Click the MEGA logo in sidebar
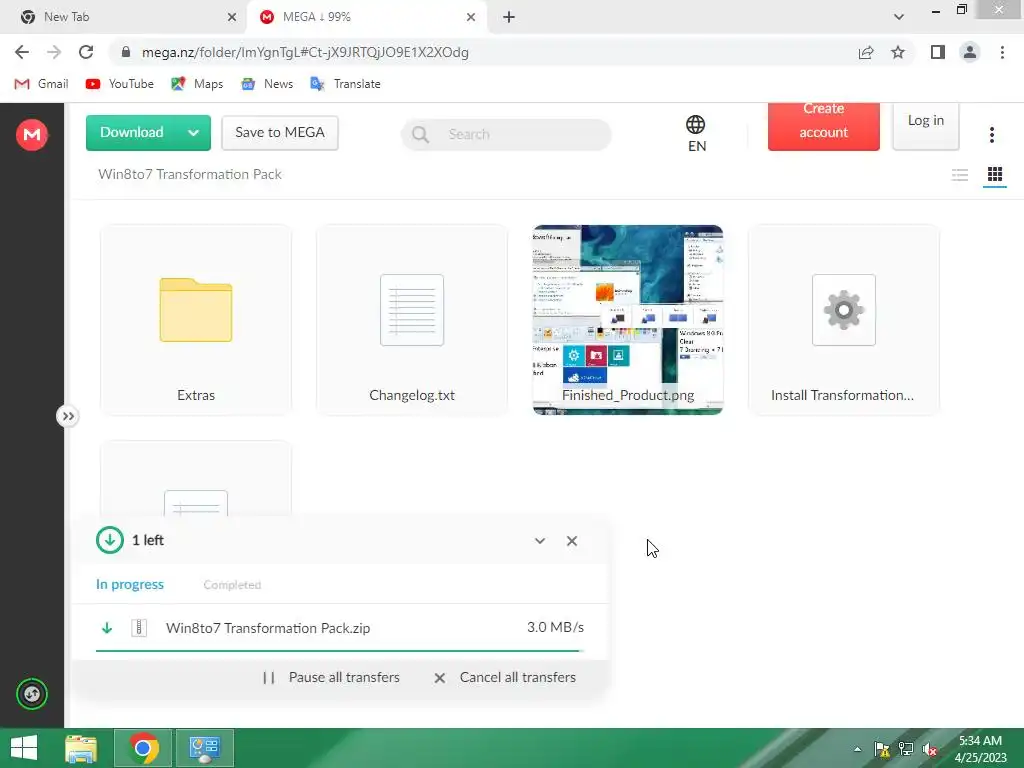Image resolution: width=1024 pixels, height=768 pixels. pos(31,135)
